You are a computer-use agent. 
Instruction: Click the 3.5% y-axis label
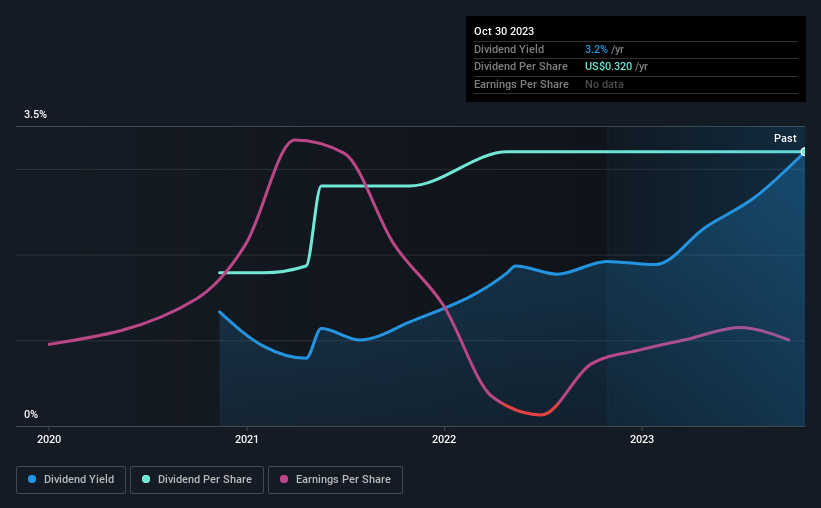35,114
